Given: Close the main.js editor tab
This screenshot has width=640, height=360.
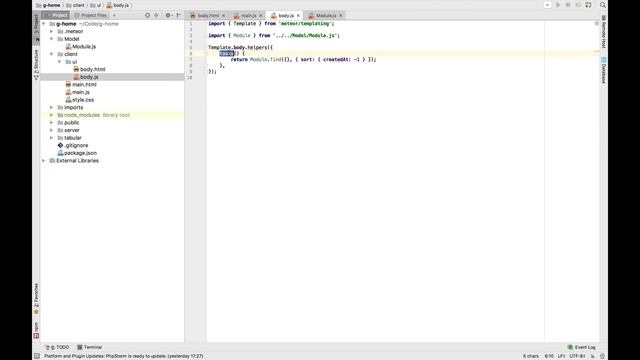Looking at the screenshot, I should click(261, 16).
